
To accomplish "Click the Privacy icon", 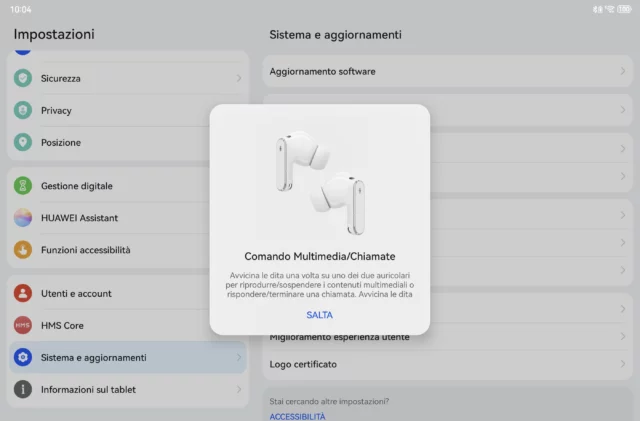I will (23, 110).
